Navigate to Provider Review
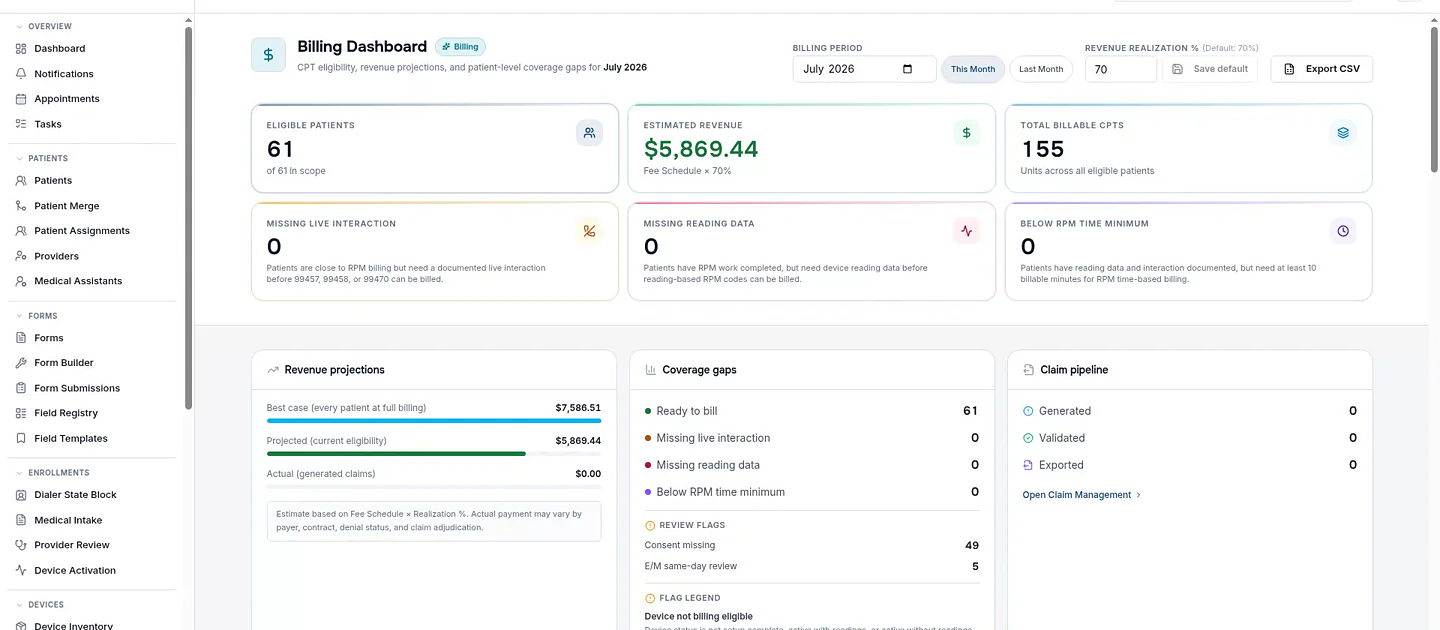The image size is (1440, 630). point(72,545)
